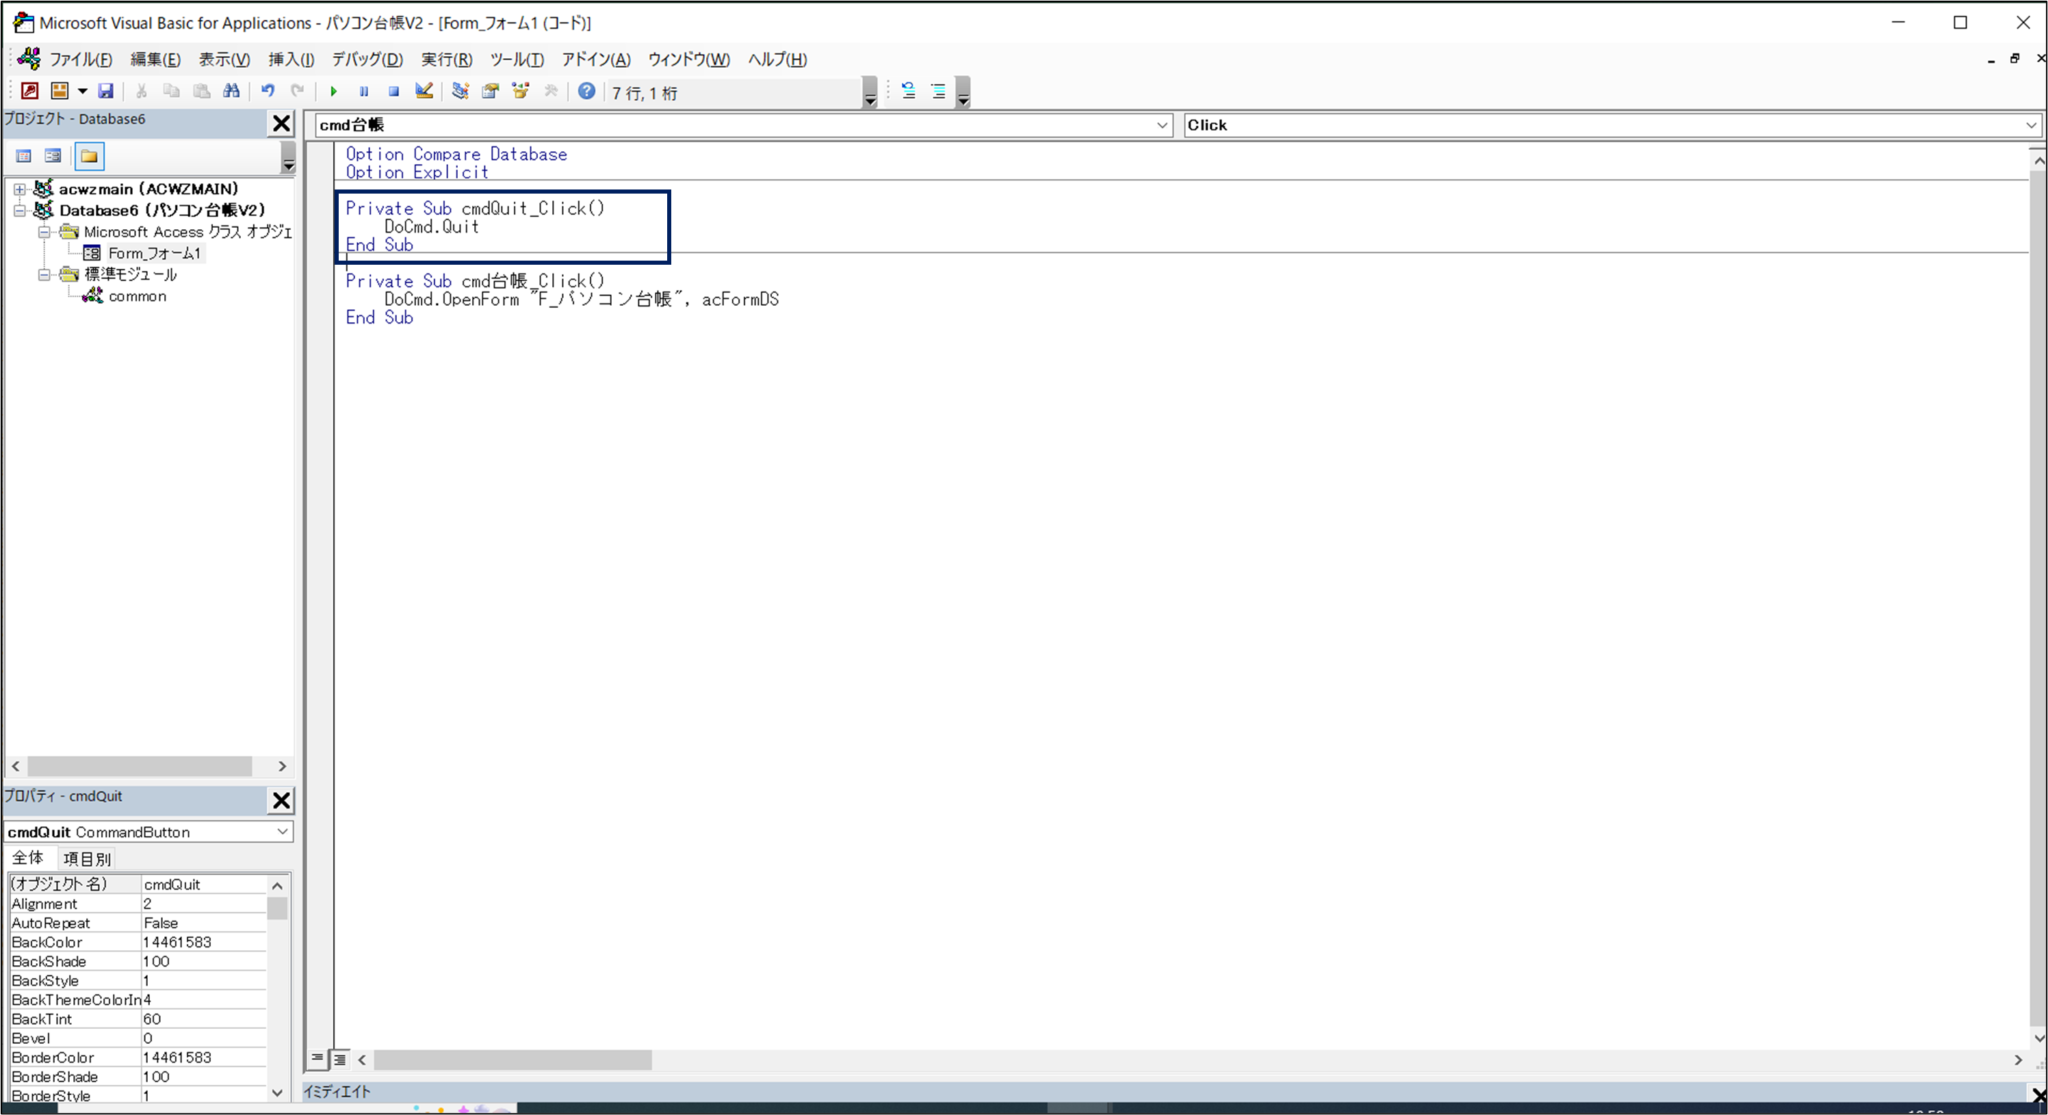This screenshot has width=2048, height=1115.
Task: Open the Click procedure dropdown
Action: tap(2030, 125)
